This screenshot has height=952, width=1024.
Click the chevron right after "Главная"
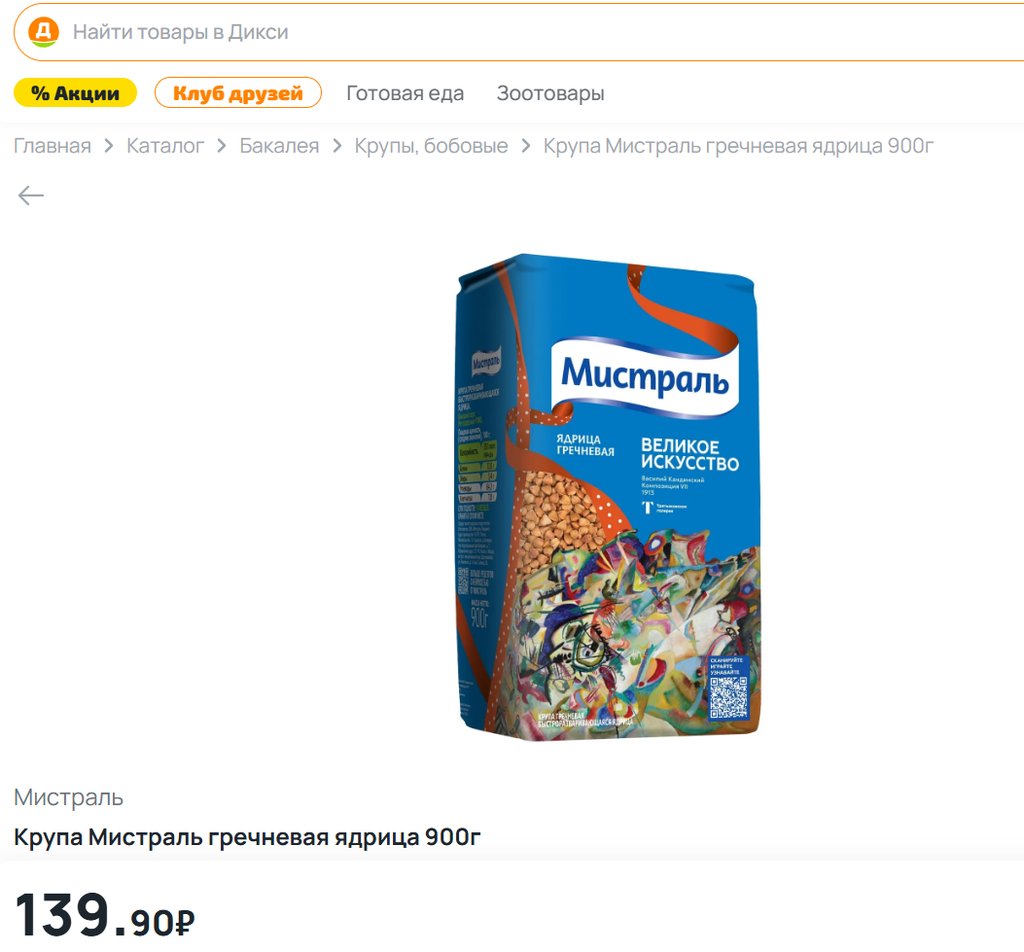point(109,146)
